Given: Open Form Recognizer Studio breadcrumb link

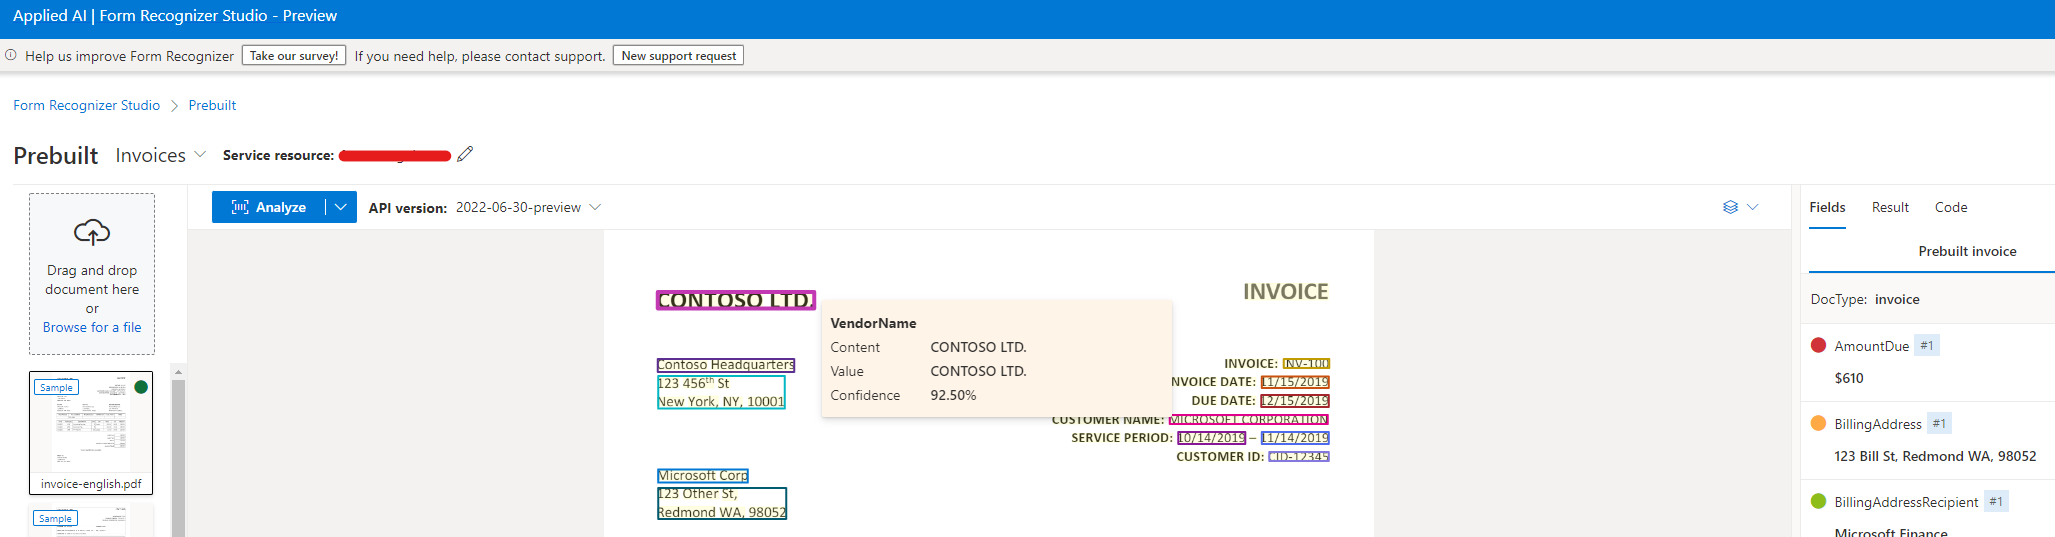Looking at the screenshot, I should point(86,105).
